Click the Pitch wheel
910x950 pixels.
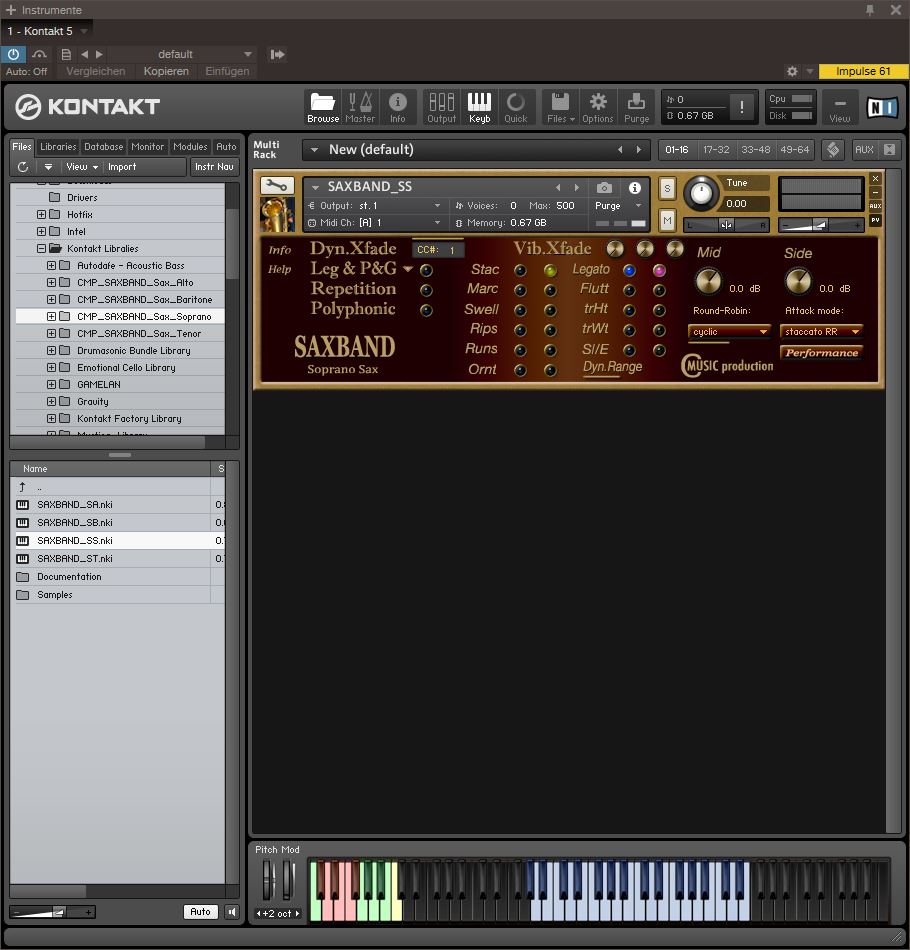point(268,880)
